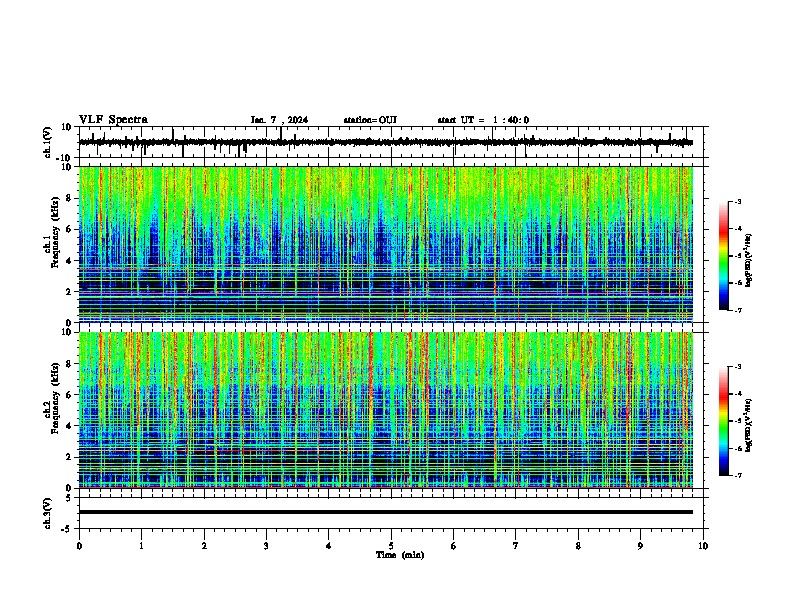Click the 4 kHz tick on ch.2 frequency axis
This screenshot has height=612, width=792.
click(x=70, y=426)
